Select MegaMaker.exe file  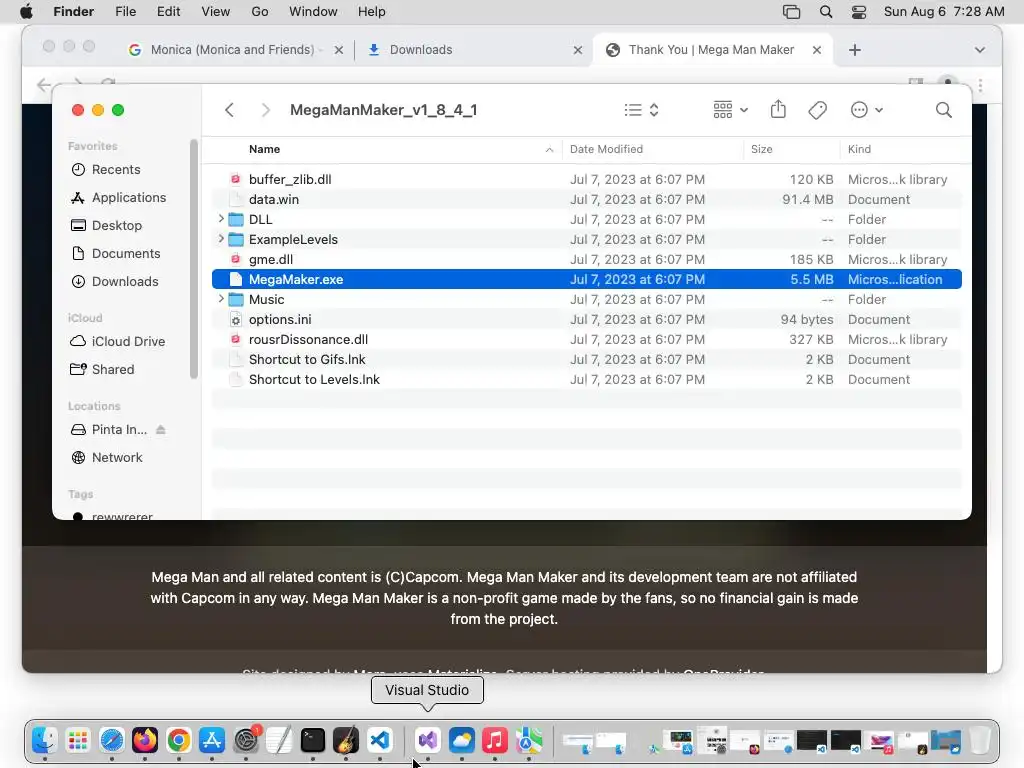click(586, 280)
